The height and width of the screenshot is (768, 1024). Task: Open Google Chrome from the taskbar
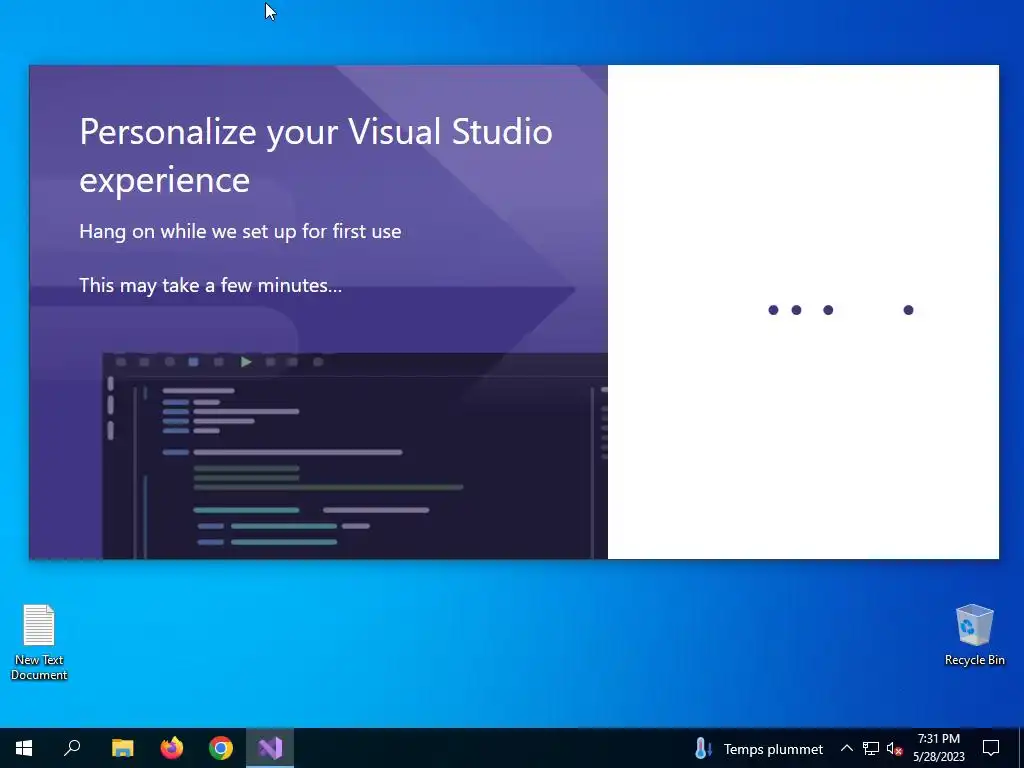221,748
